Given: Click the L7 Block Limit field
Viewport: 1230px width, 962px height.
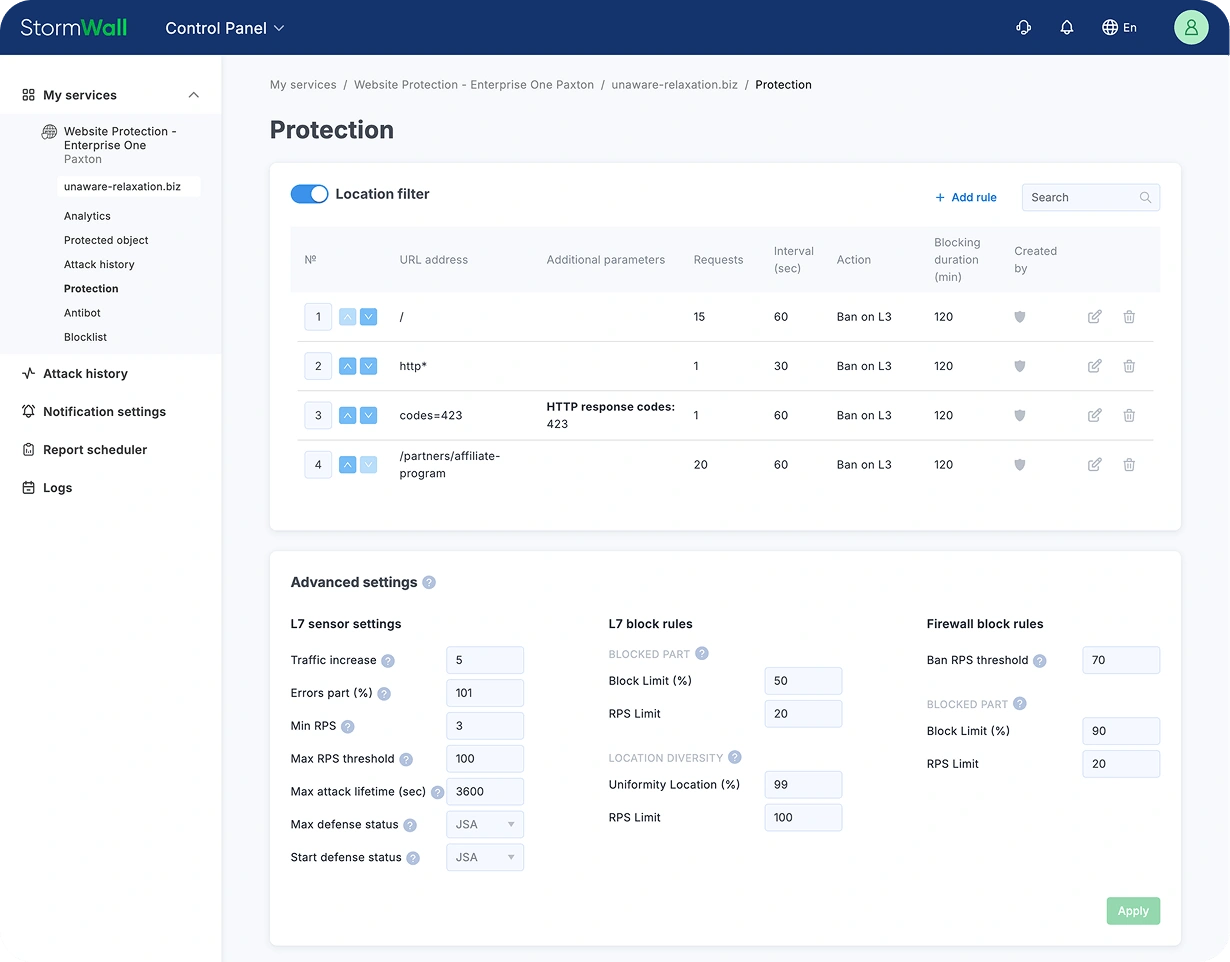Looking at the screenshot, I should point(803,681).
